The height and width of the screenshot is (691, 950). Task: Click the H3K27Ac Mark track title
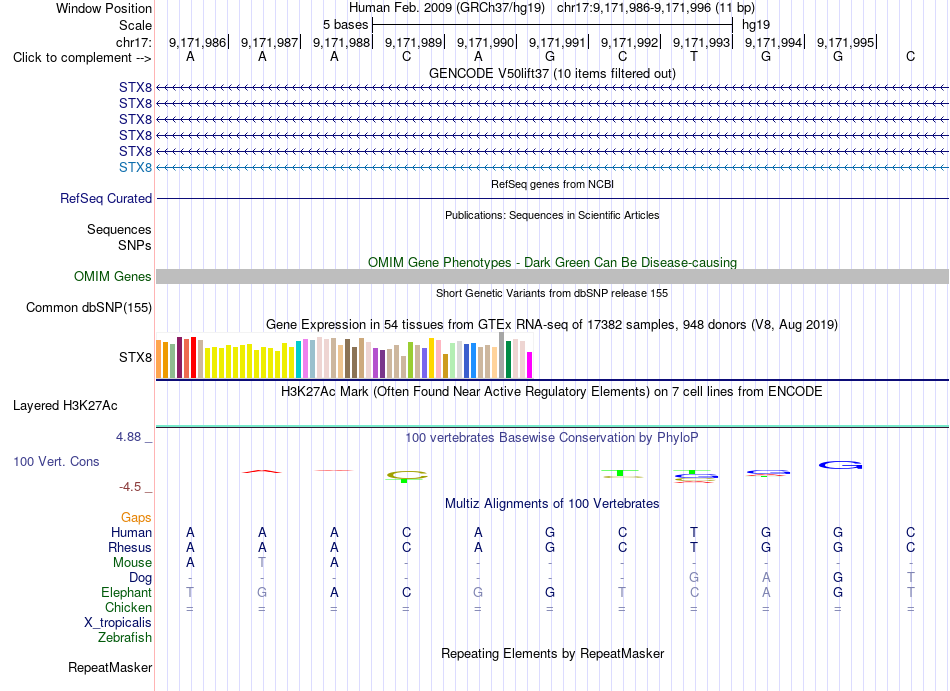(x=552, y=392)
